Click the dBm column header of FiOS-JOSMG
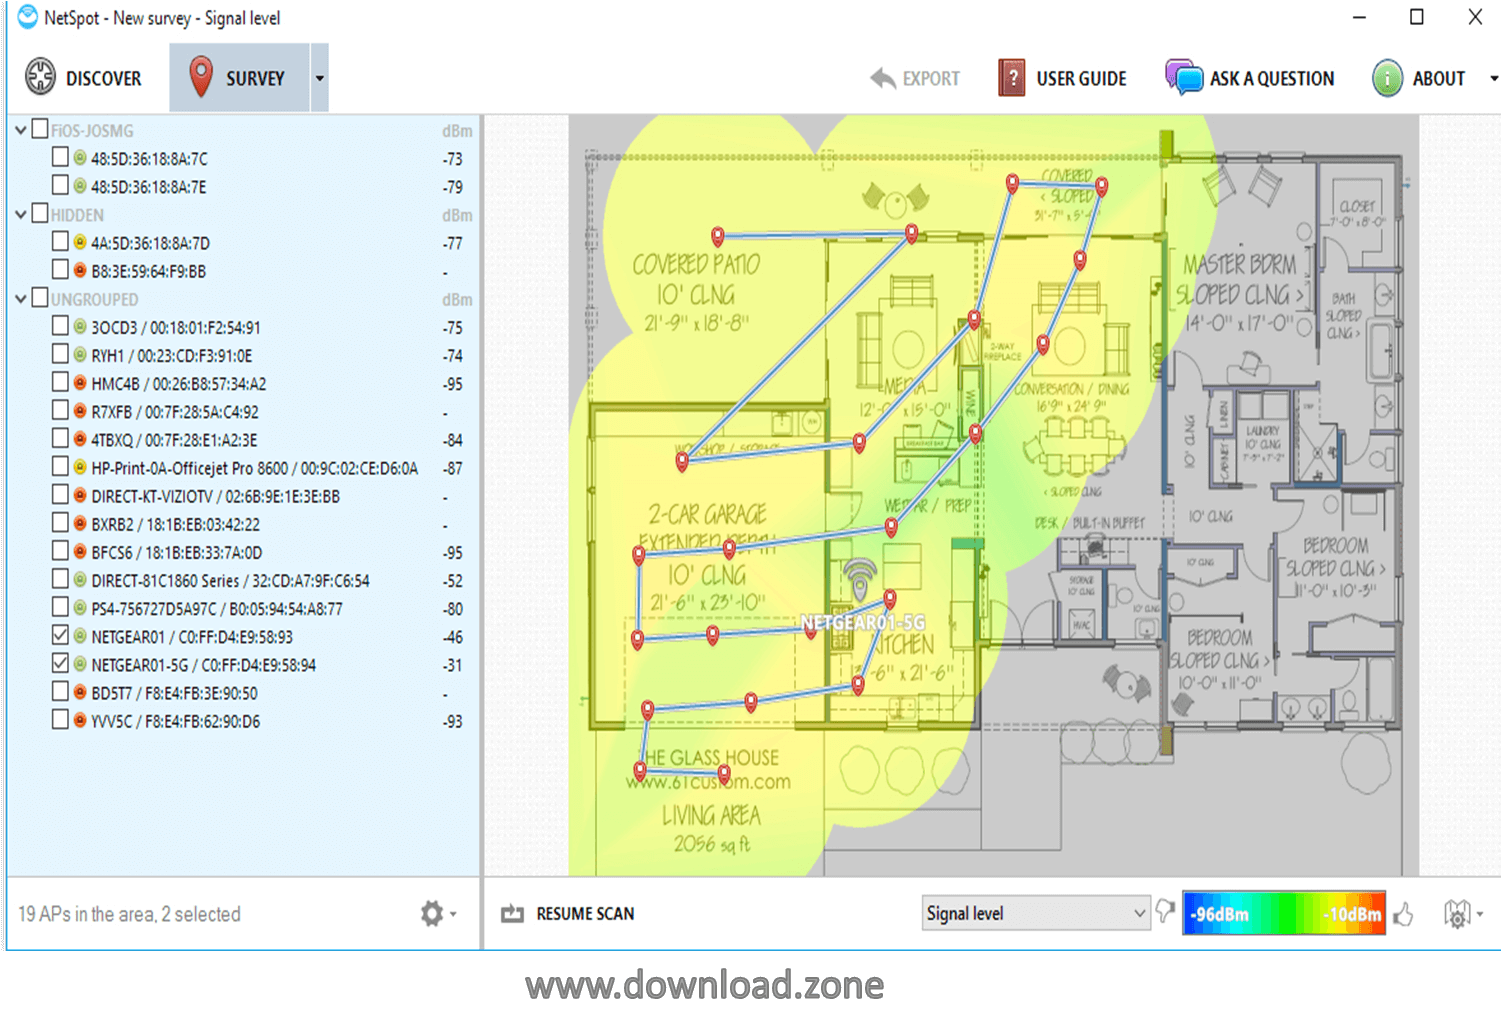This screenshot has width=1502, height=1023. point(457,131)
